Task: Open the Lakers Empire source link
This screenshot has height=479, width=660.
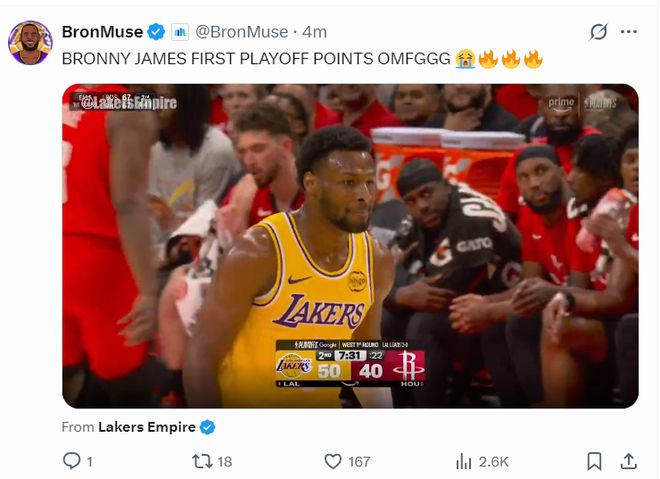Action: coord(147,427)
